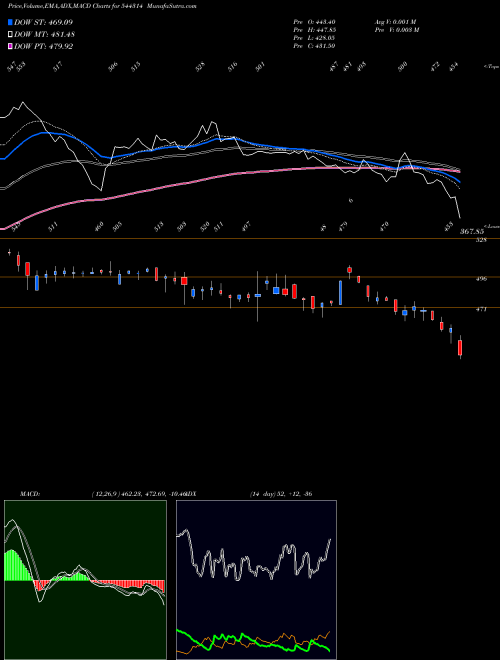The height and width of the screenshot is (660, 500).
Task: Click the 'Avg V: 0.001 M' volume text
Action: [x=396, y=22]
